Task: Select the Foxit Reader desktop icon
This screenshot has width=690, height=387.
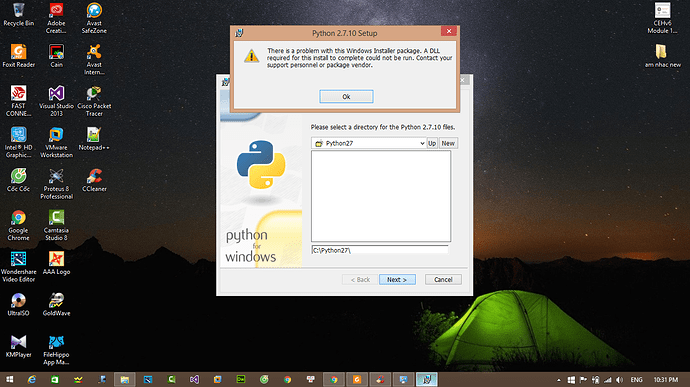Action: (x=18, y=56)
